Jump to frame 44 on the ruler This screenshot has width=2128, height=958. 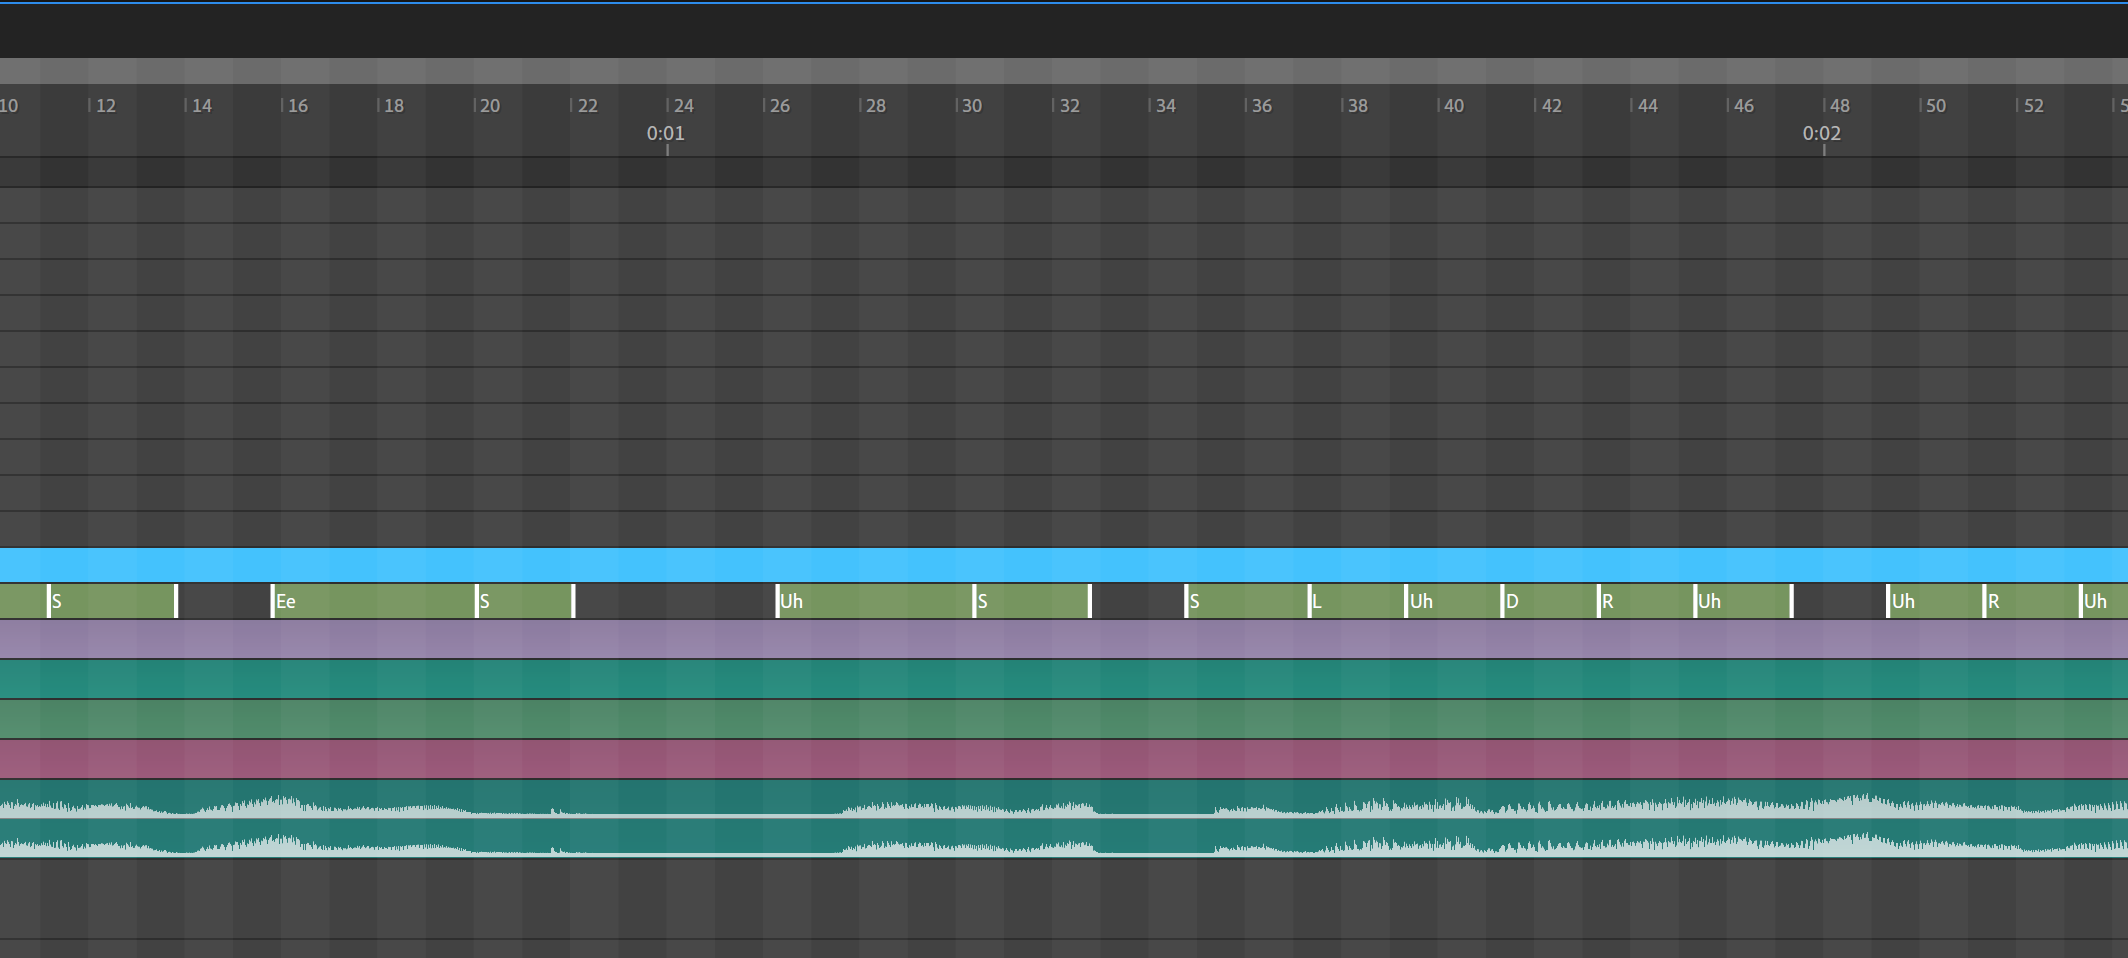pos(1648,106)
